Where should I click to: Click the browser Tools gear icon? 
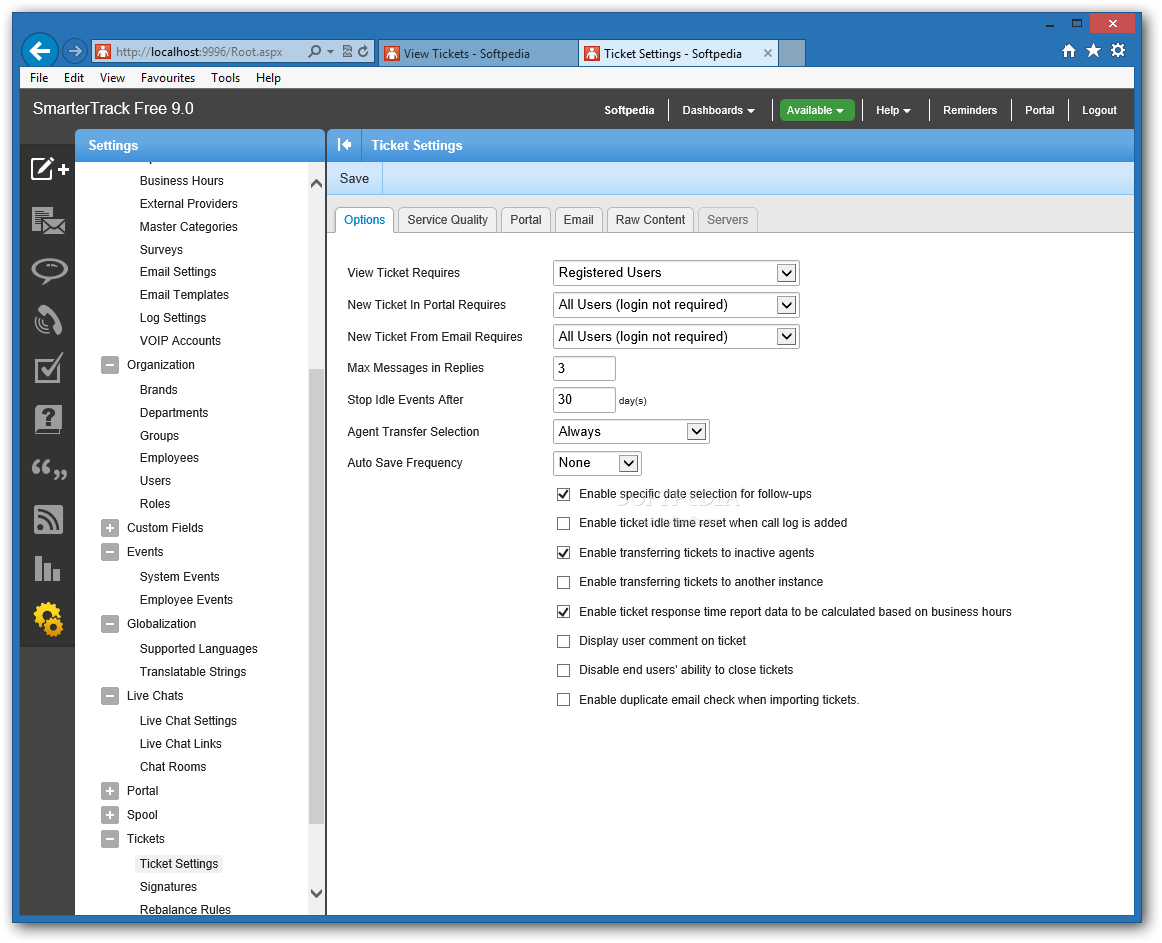(x=1118, y=50)
